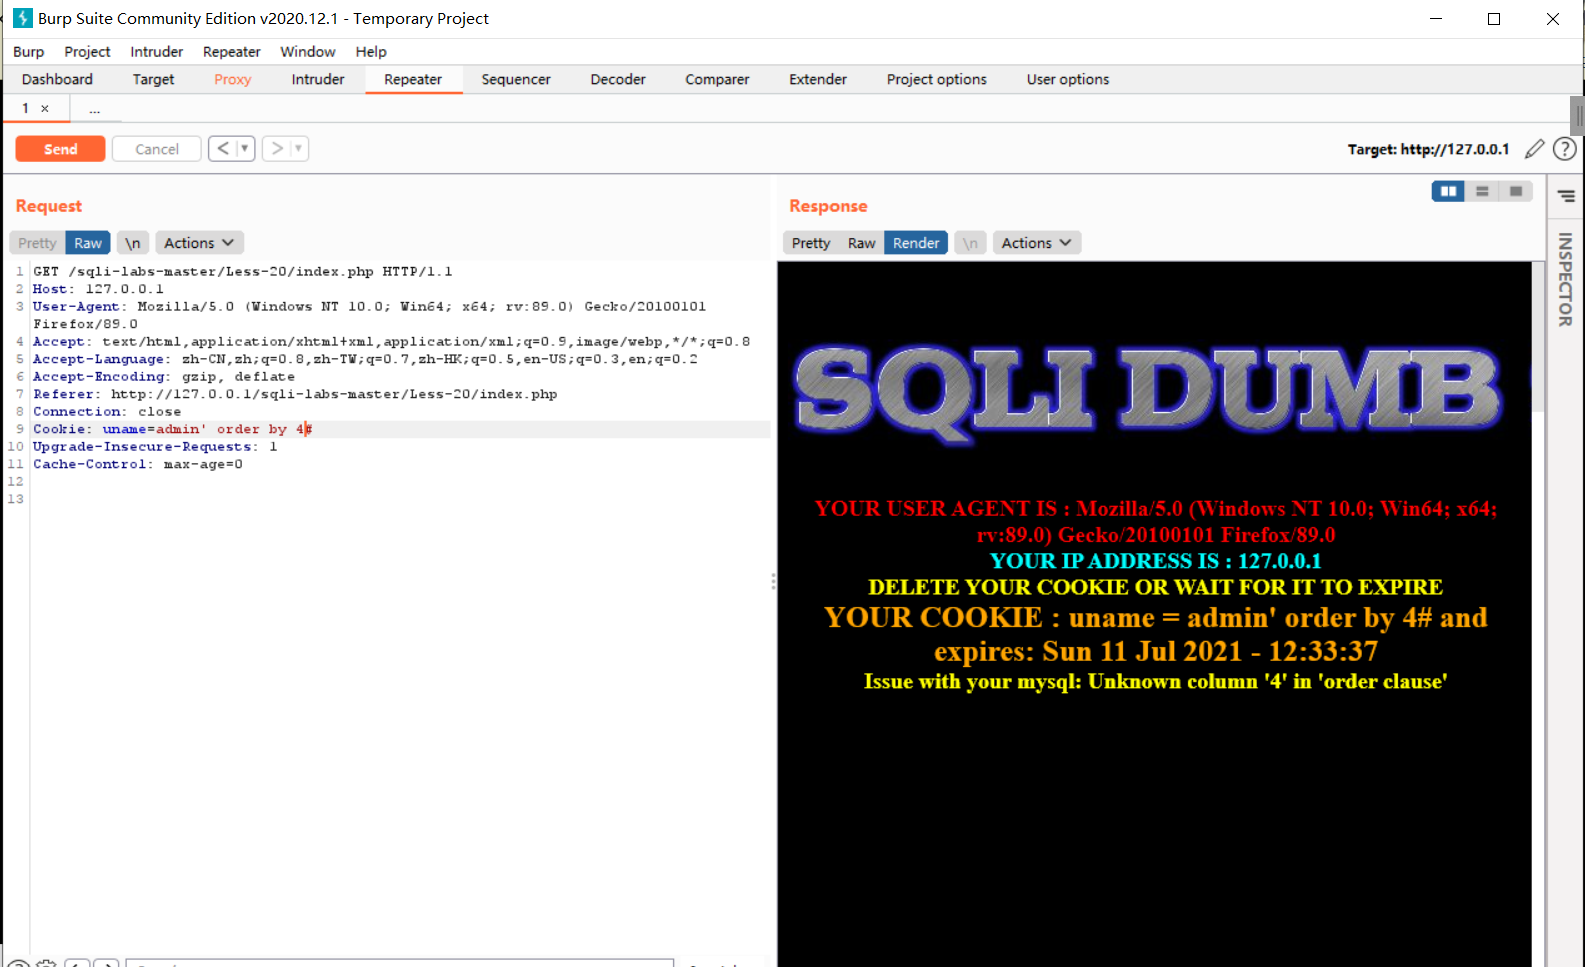Click the Upgrade-Insecure-Requests header line
The height and width of the screenshot is (967, 1585).
(x=155, y=447)
